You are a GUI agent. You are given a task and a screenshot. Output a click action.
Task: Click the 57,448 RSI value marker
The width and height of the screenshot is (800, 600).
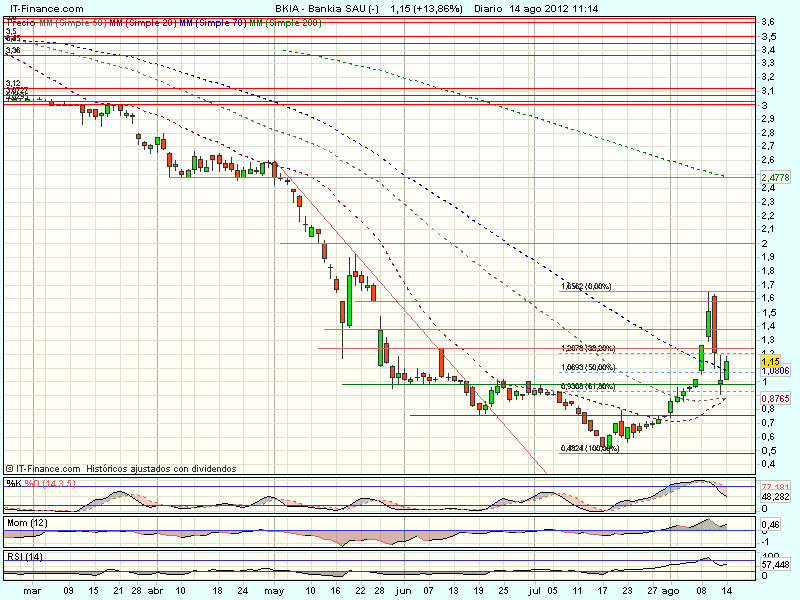point(777,564)
